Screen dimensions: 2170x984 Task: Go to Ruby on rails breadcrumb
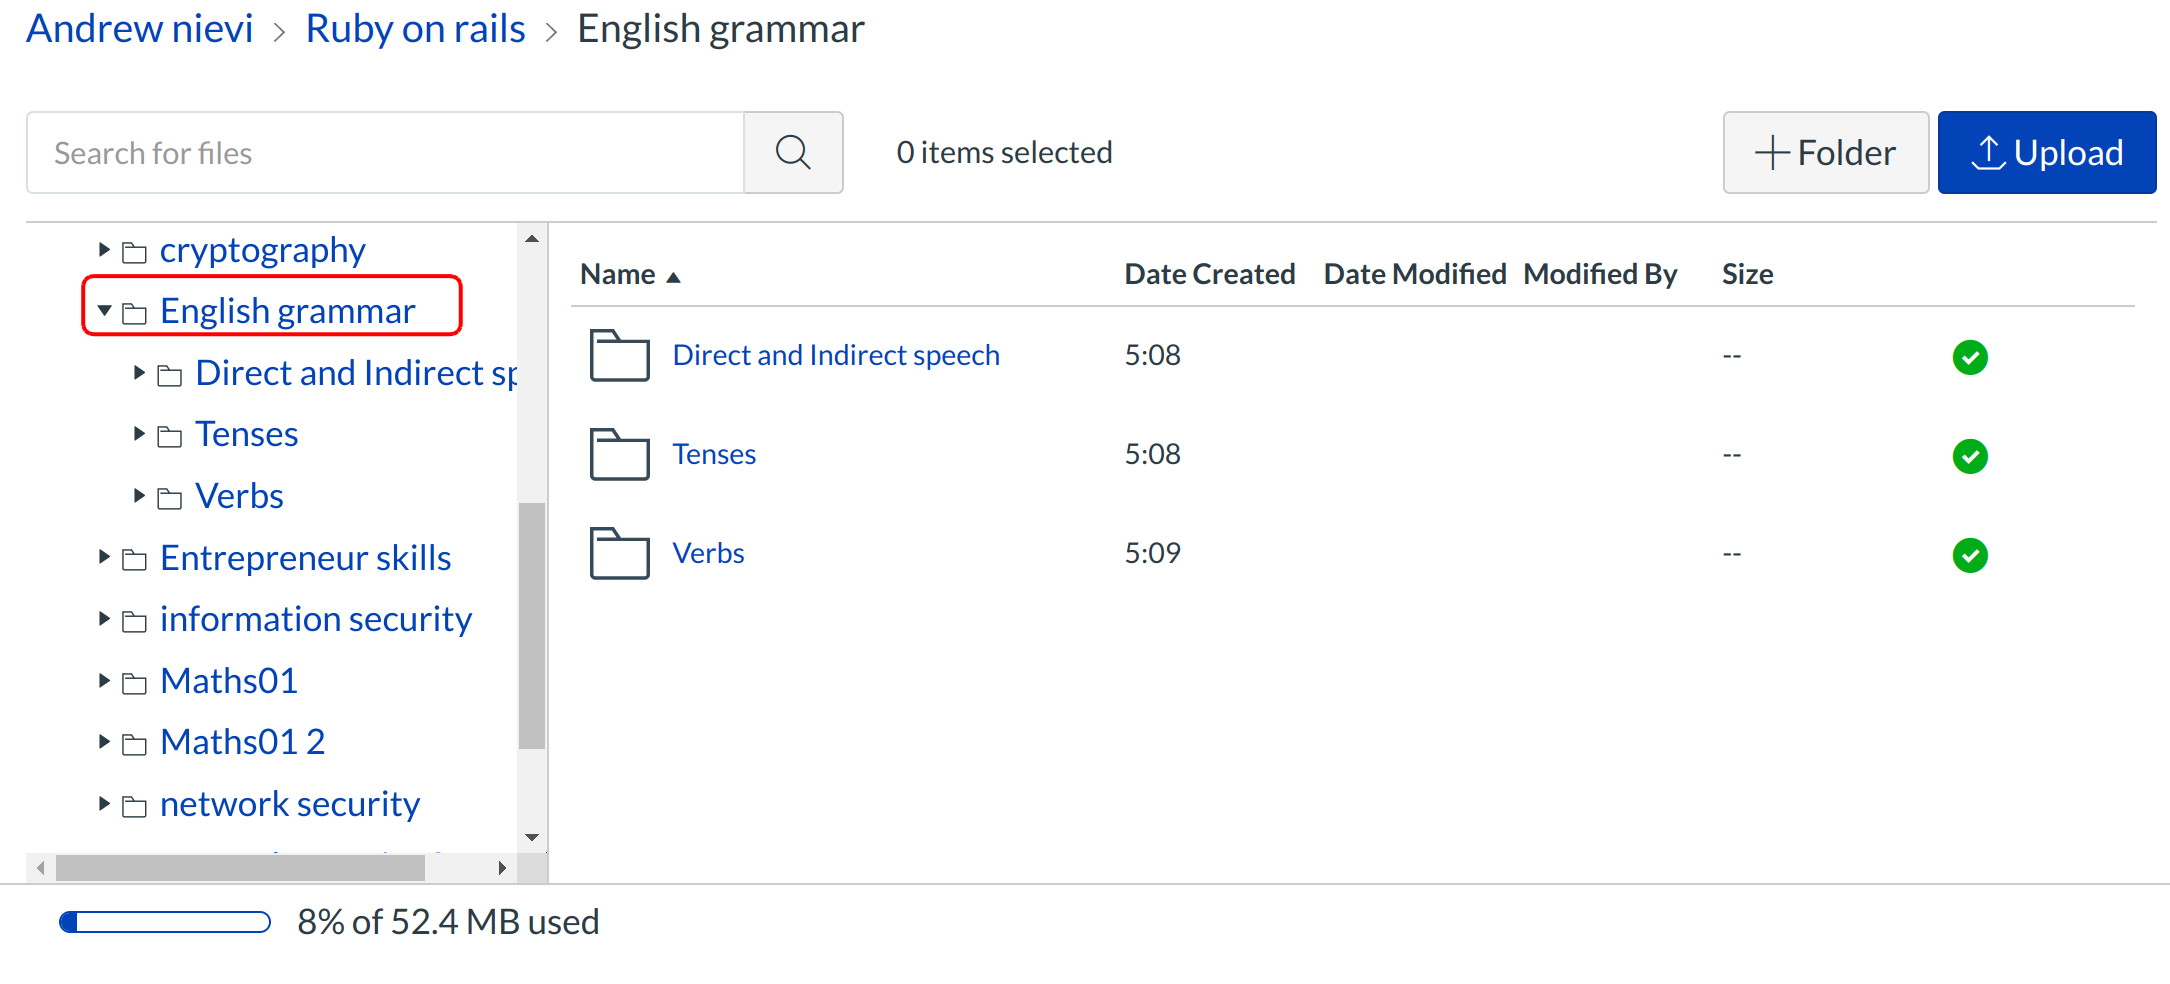[415, 29]
